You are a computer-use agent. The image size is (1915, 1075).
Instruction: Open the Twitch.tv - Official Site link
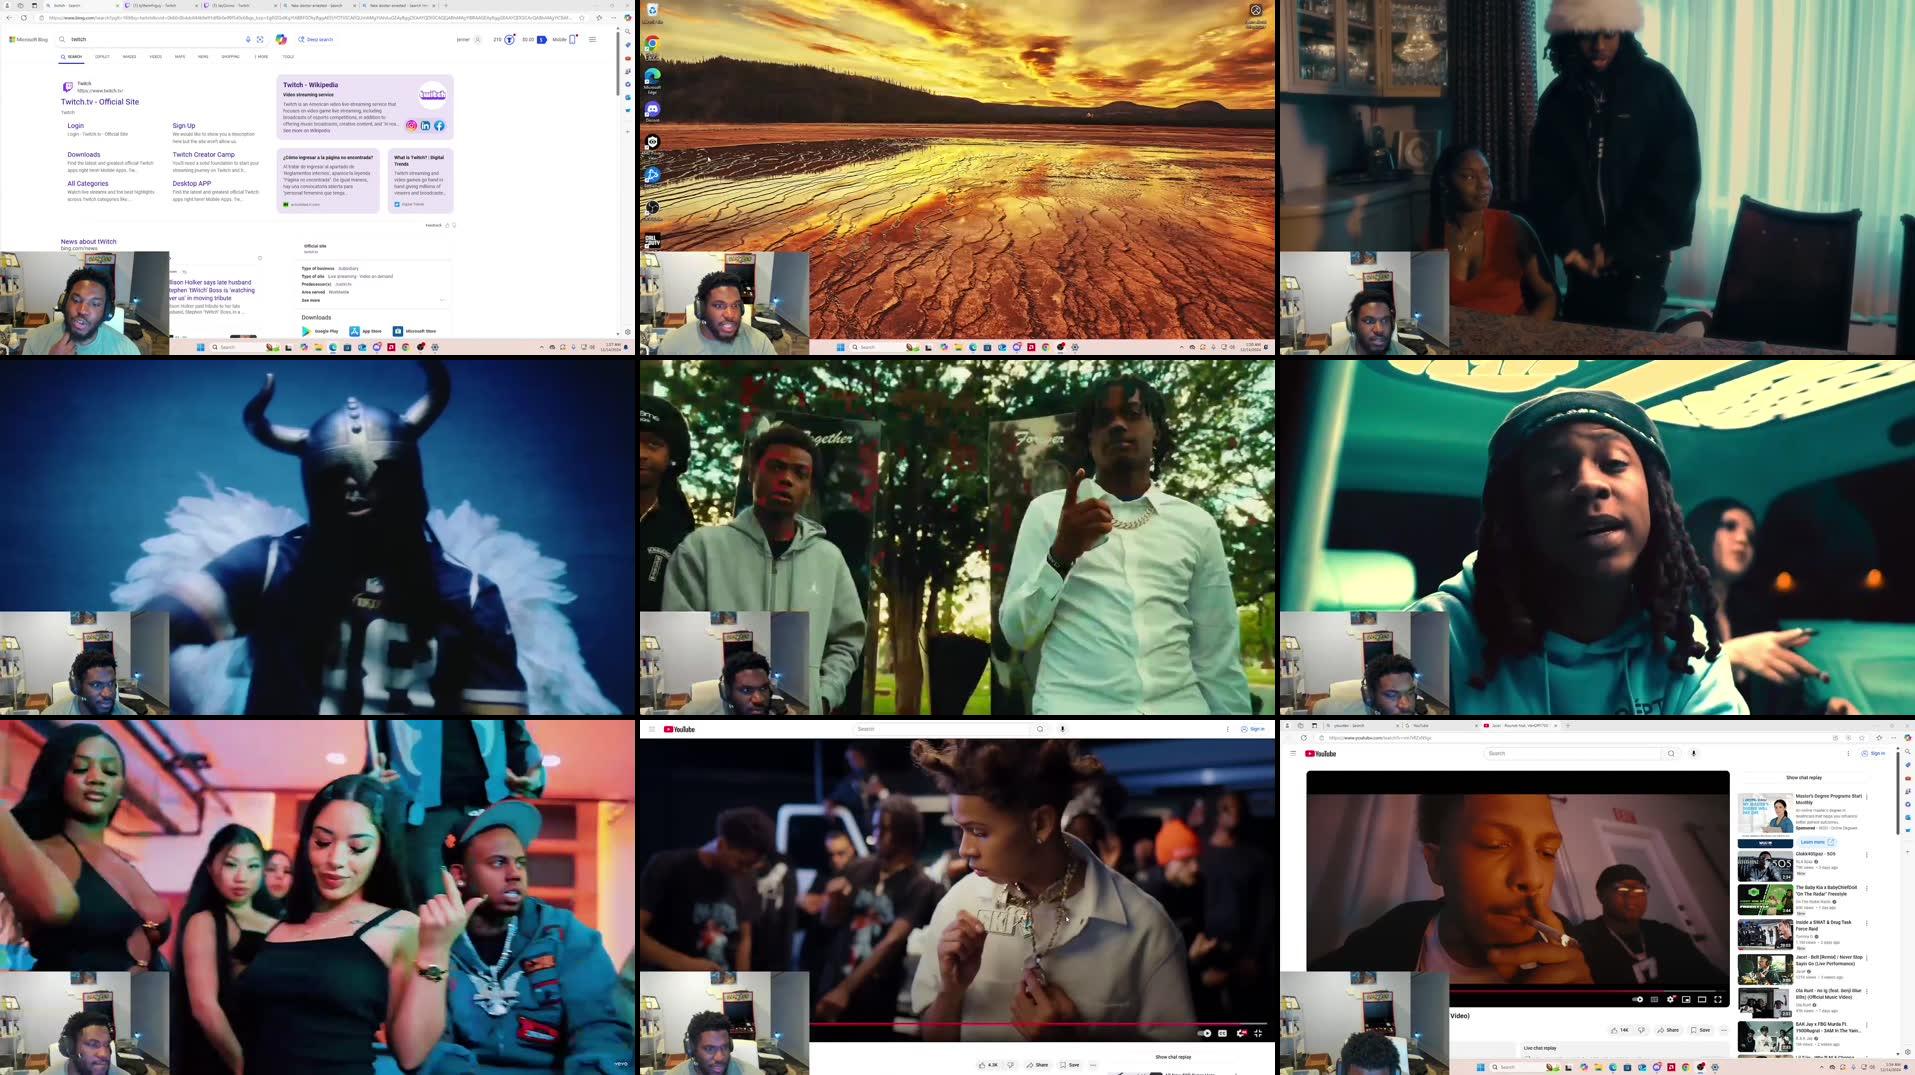(x=100, y=102)
